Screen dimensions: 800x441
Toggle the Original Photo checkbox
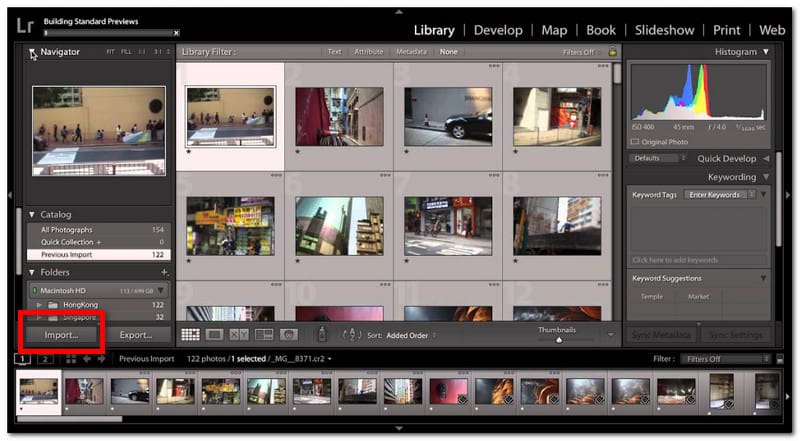(x=635, y=142)
